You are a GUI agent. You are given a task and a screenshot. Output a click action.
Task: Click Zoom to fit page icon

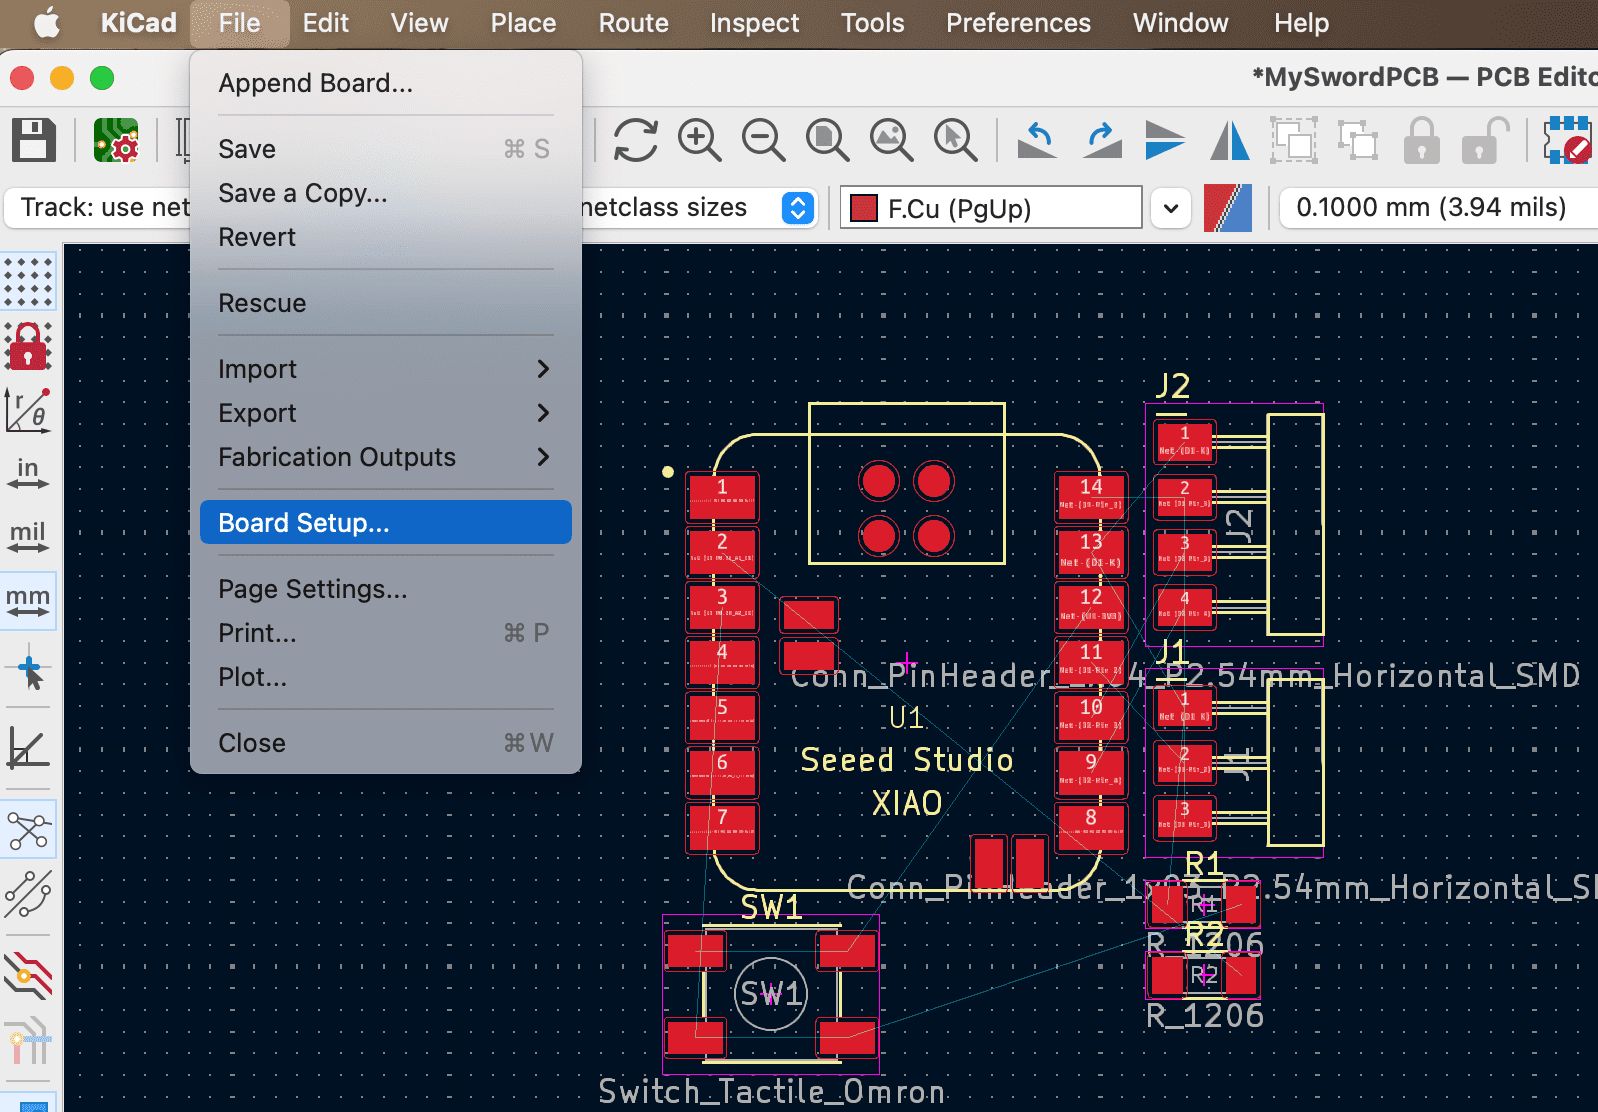[828, 140]
